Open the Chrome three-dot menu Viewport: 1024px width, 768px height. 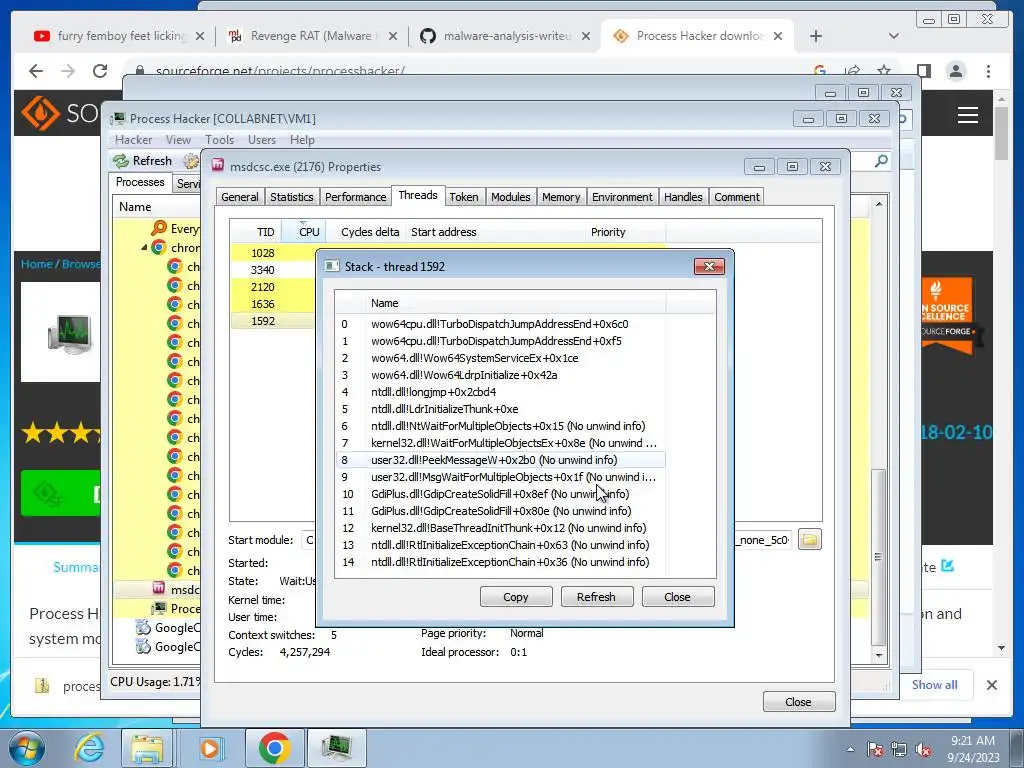click(x=988, y=71)
